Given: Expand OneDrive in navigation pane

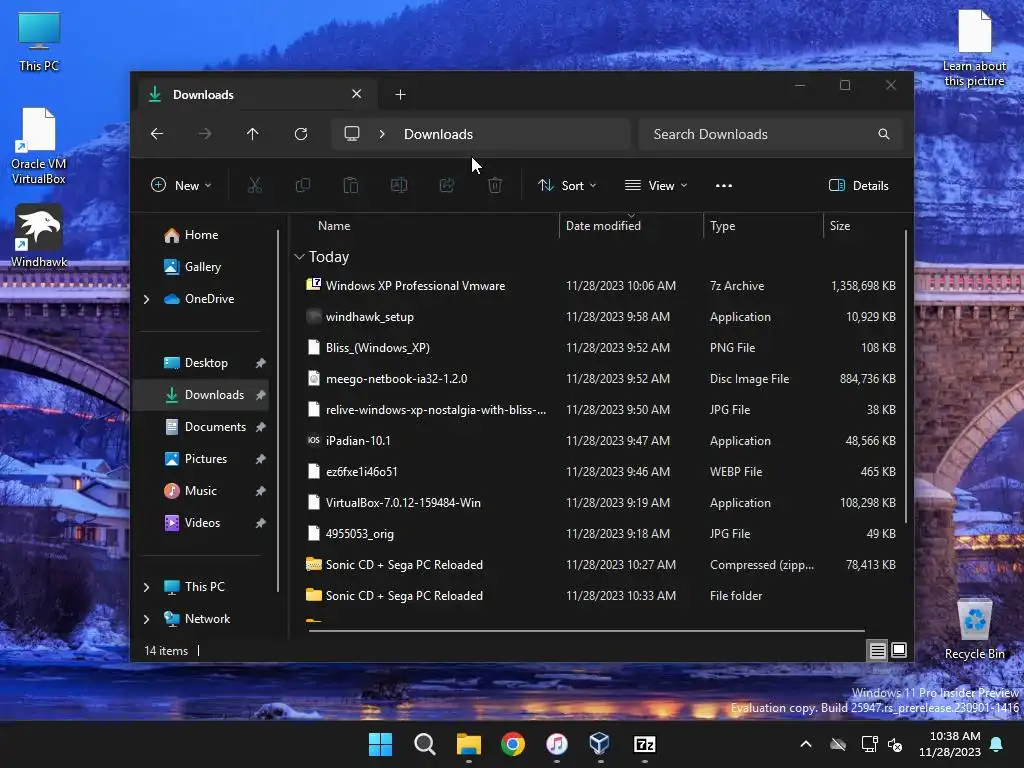Looking at the screenshot, I should pyautogui.click(x=146, y=299).
